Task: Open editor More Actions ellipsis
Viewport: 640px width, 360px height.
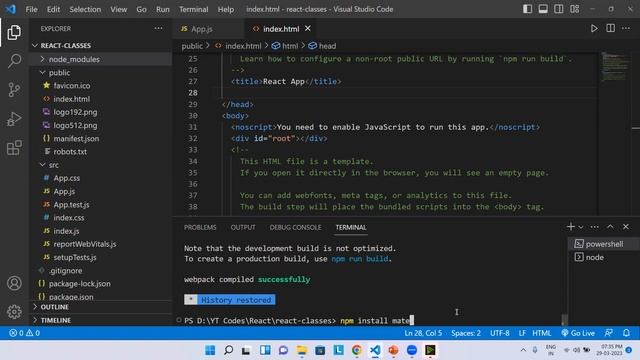Action: point(626,28)
